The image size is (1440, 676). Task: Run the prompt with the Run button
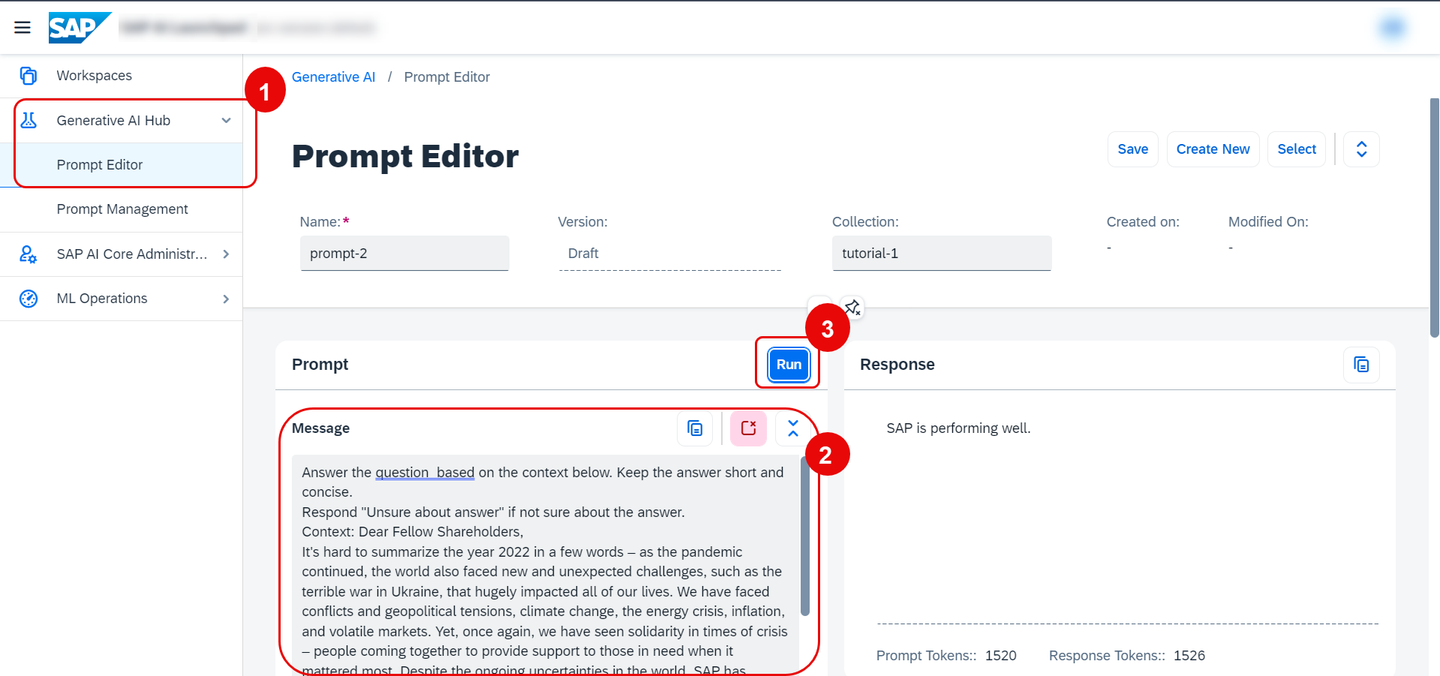point(789,365)
